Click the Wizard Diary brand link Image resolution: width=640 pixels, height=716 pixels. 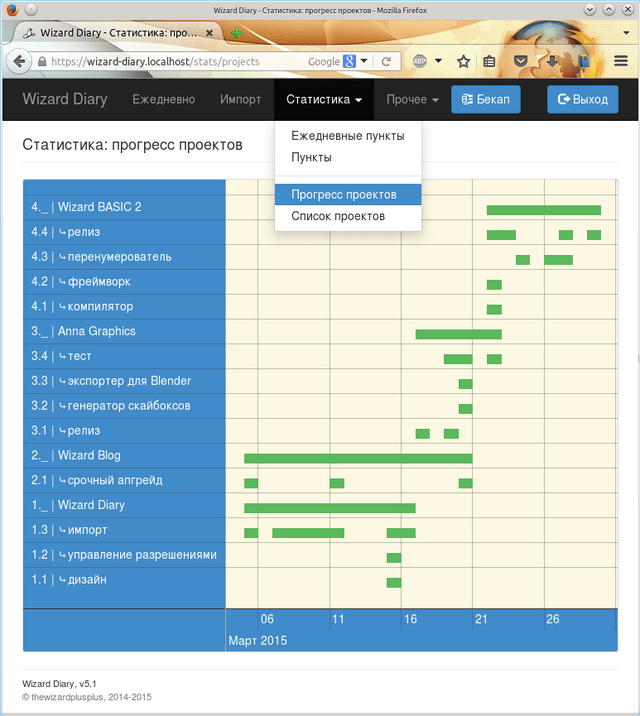click(65, 99)
